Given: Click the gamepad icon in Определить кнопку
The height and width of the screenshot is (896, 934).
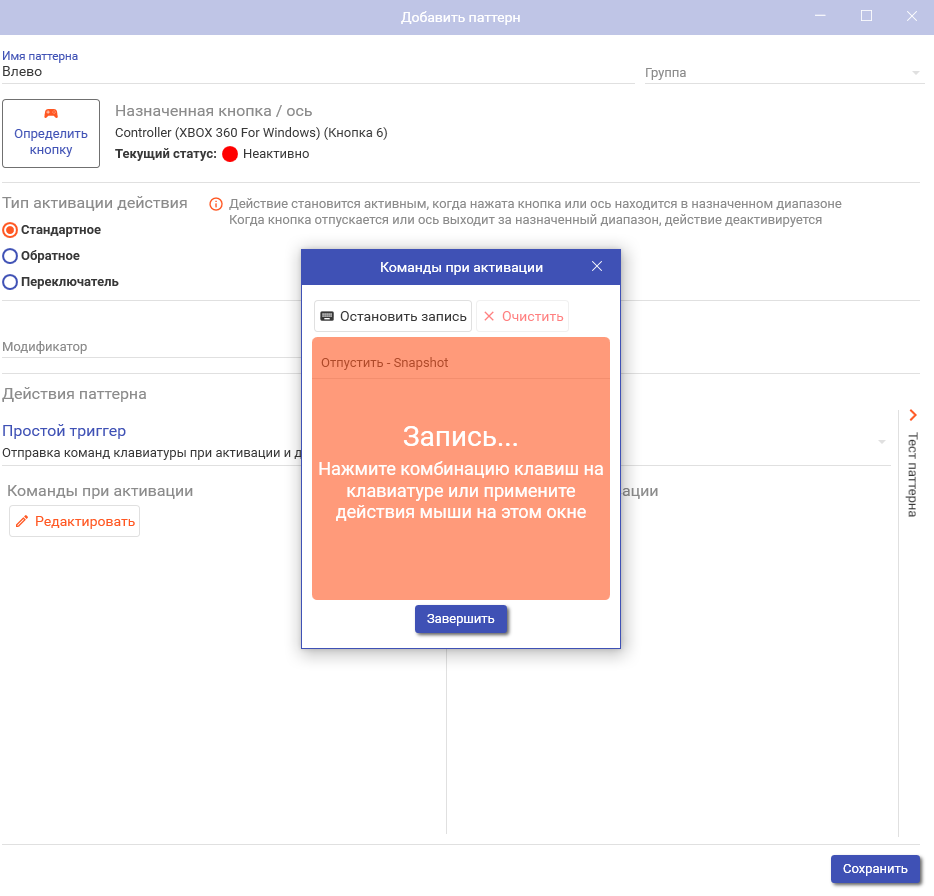Looking at the screenshot, I should pyautogui.click(x=51, y=114).
